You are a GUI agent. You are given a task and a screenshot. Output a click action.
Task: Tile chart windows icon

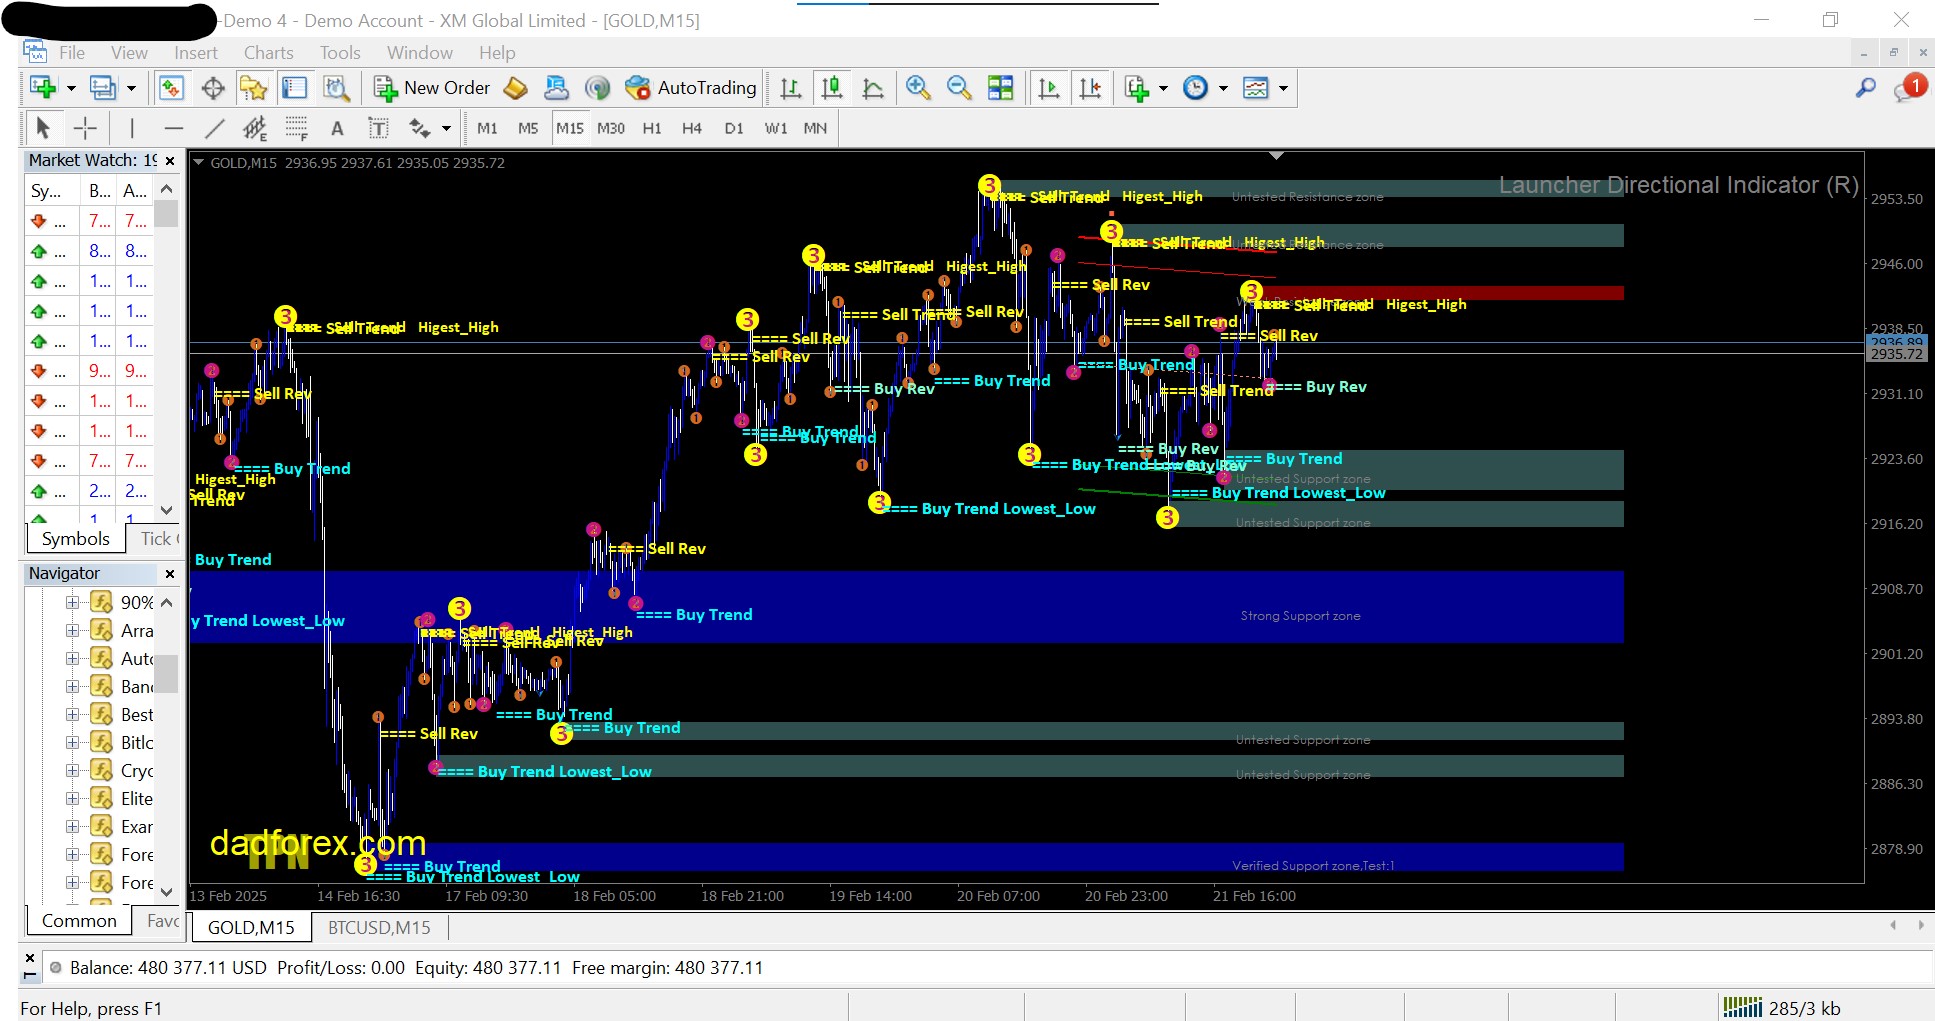(x=1000, y=88)
